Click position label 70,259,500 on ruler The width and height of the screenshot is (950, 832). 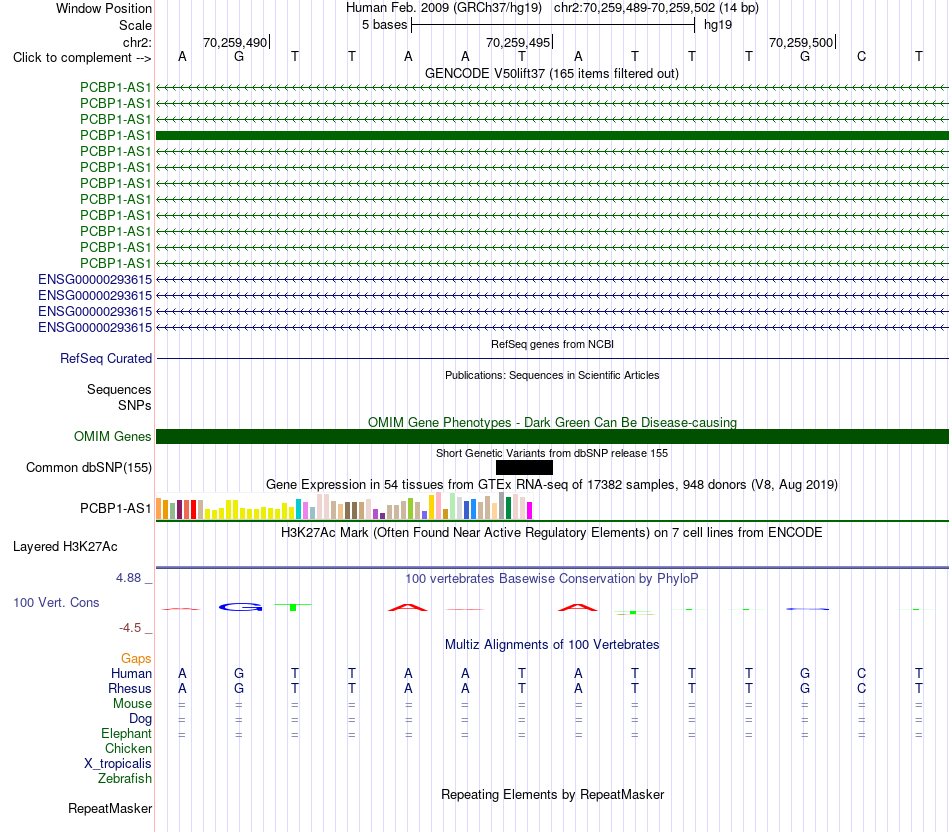click(x=801, y=42)
